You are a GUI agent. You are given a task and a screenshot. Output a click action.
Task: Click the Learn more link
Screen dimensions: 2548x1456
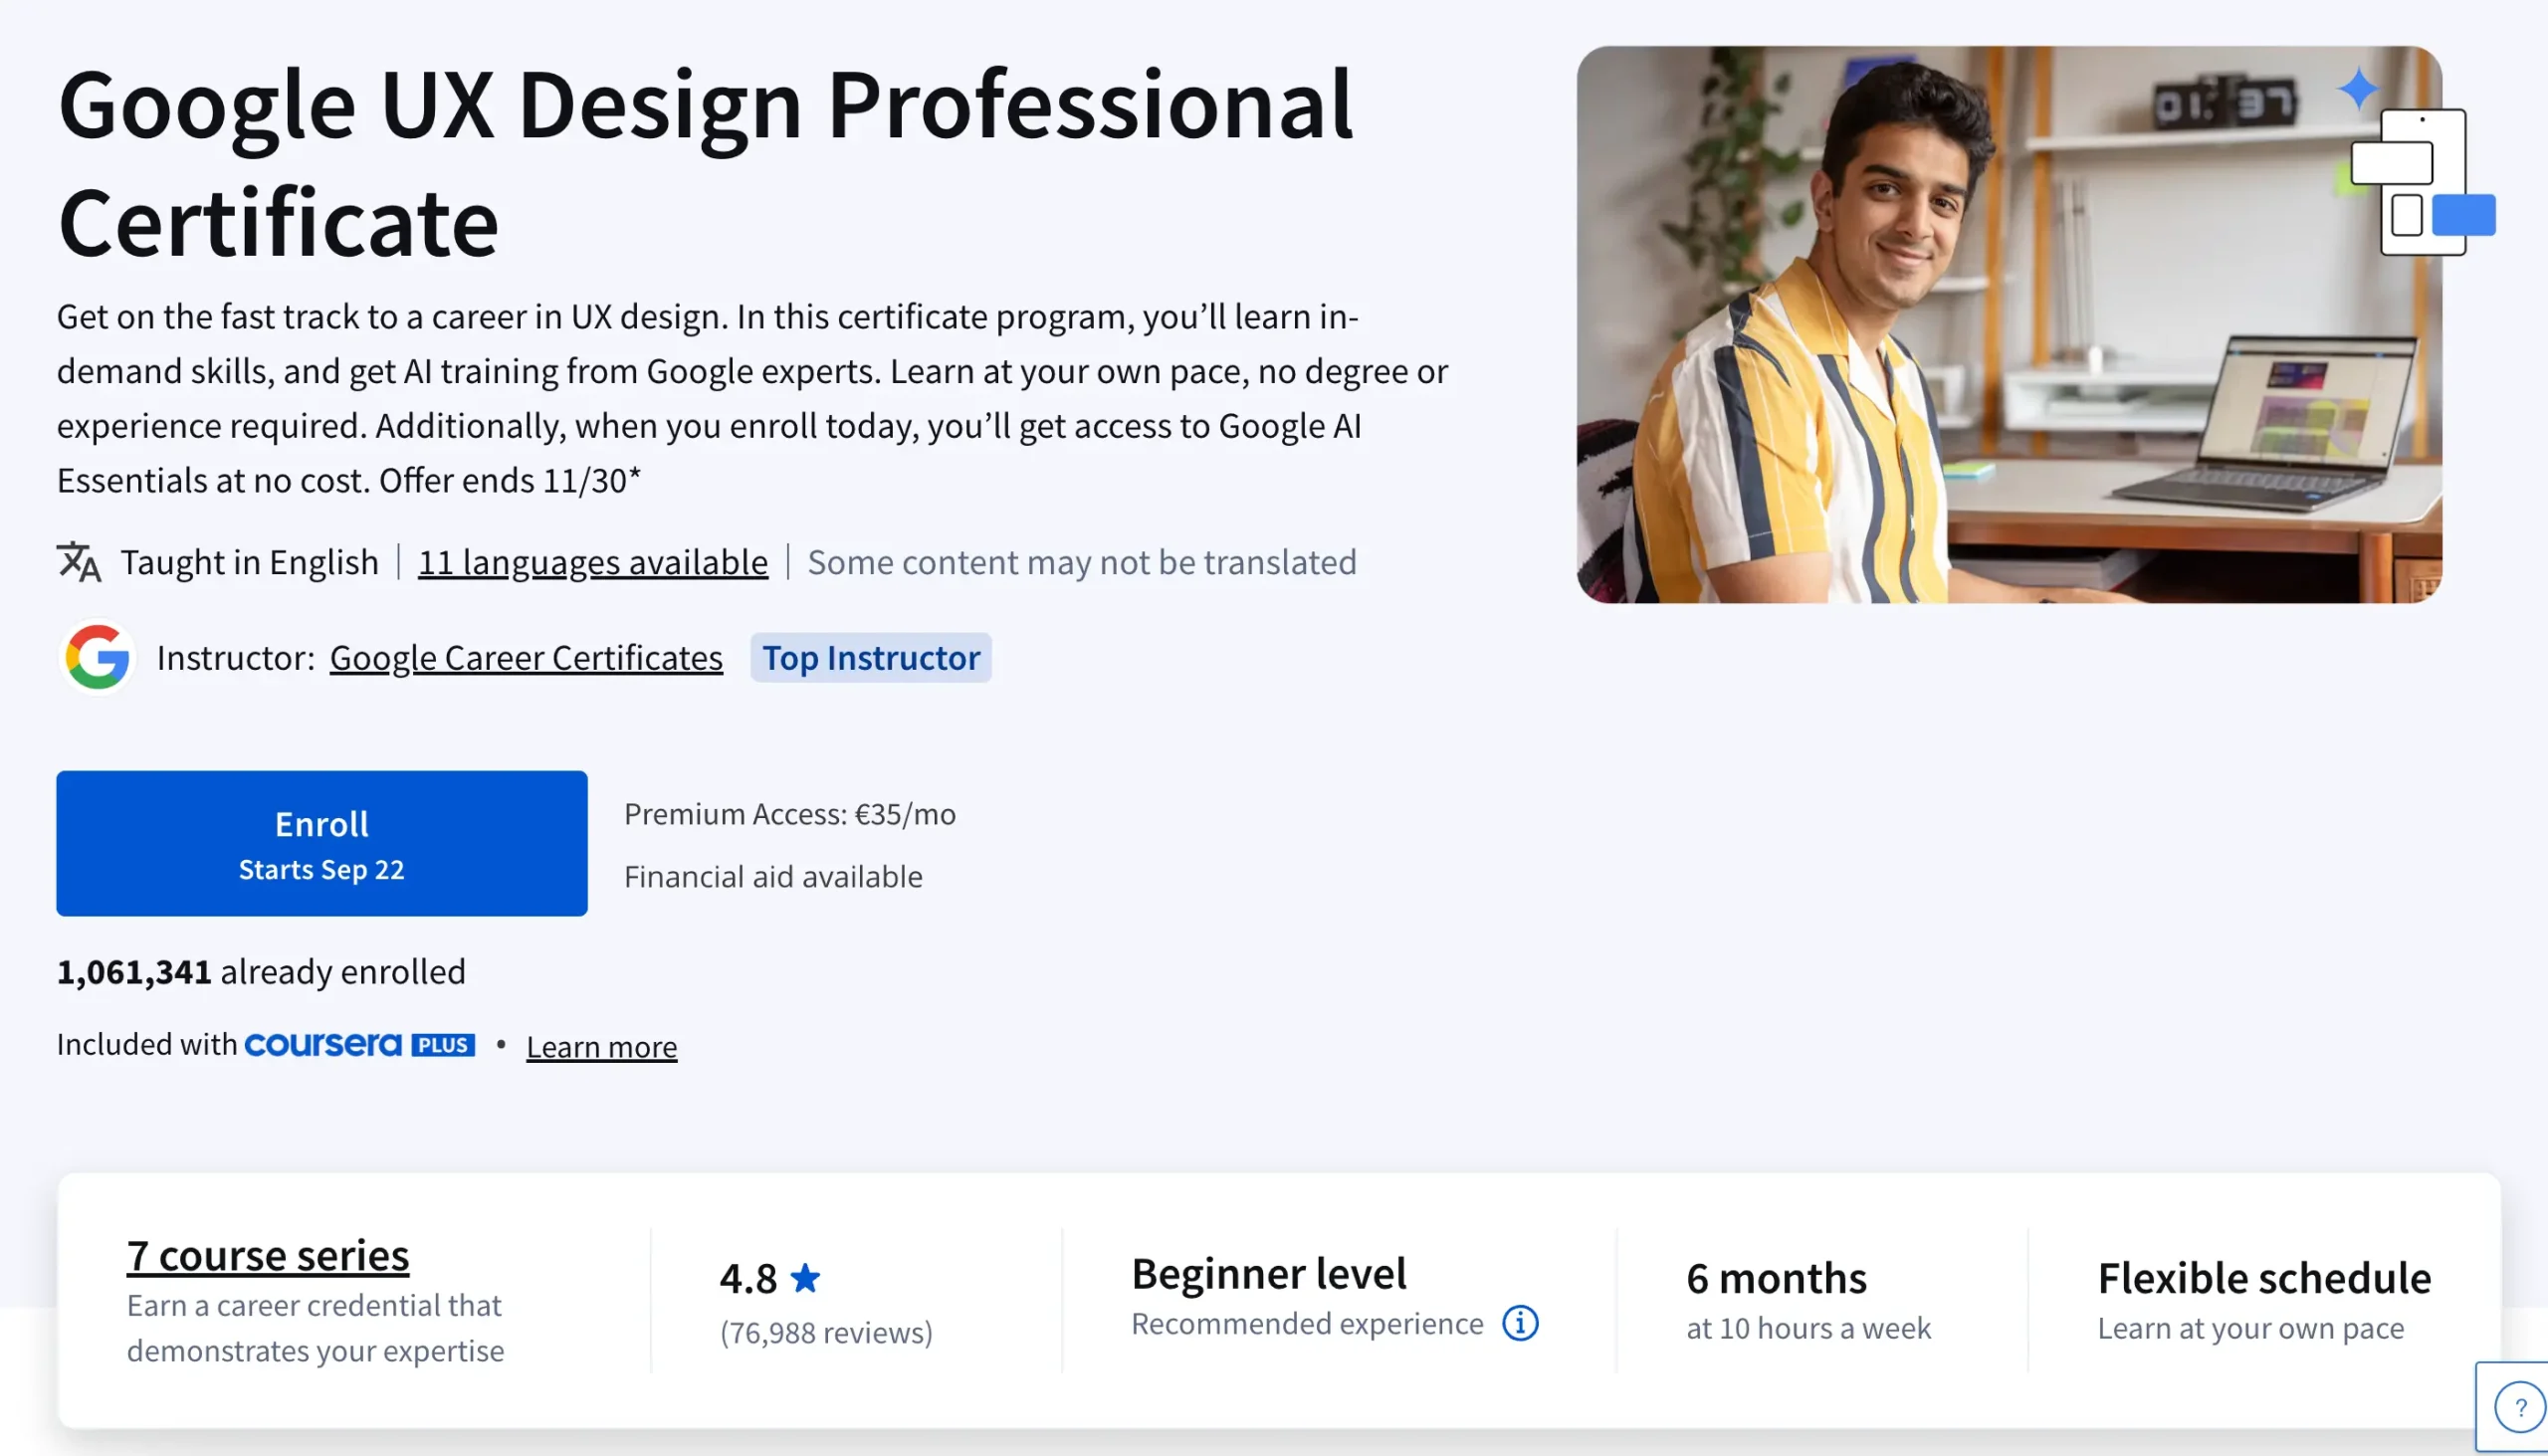(x=601, y=1047)
